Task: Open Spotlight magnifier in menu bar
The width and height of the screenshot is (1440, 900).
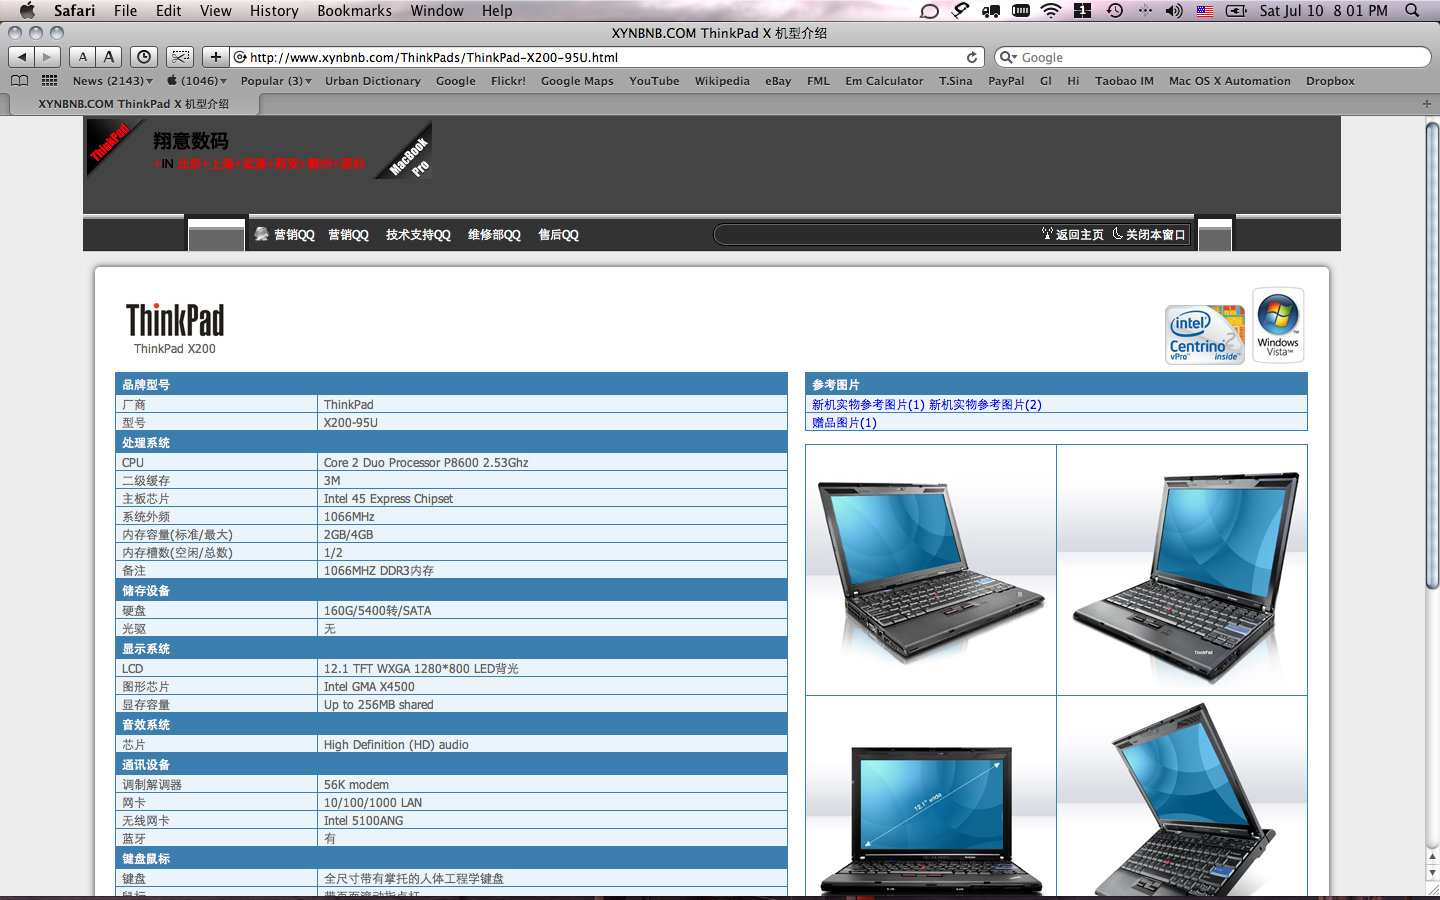Action: tap(1412, 10)
